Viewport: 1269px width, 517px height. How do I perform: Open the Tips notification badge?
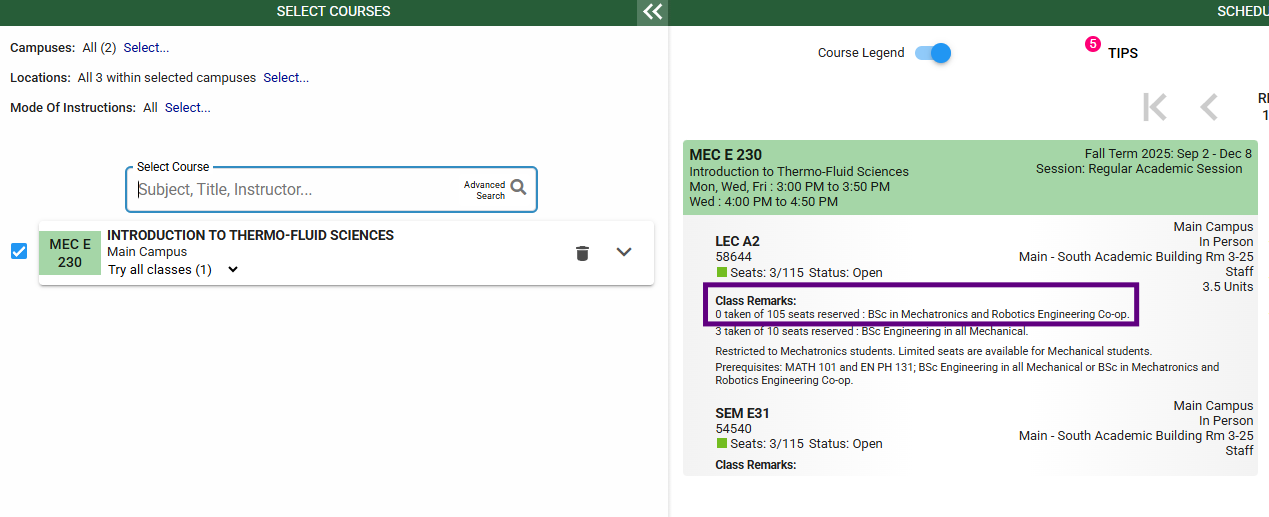point(1092,44)
